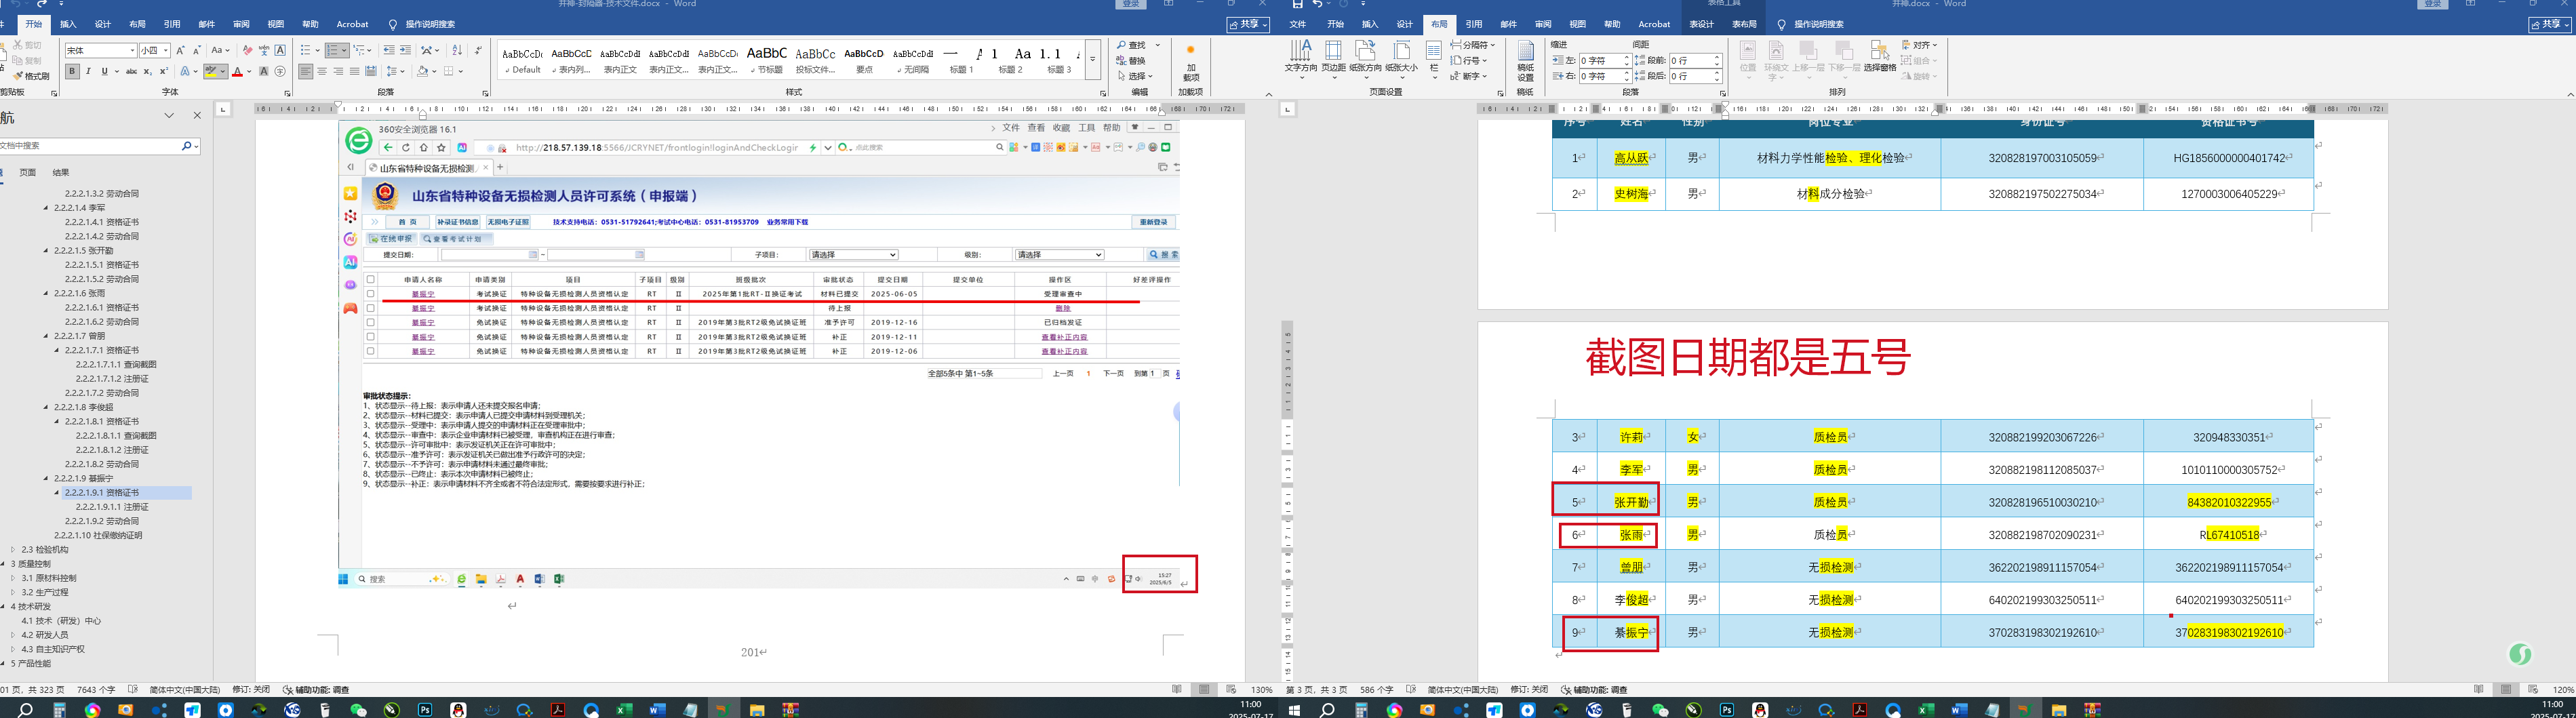Open page margins in 开神 window
This screenshot has height=718, width=2576.
[x=1333, y=58]
